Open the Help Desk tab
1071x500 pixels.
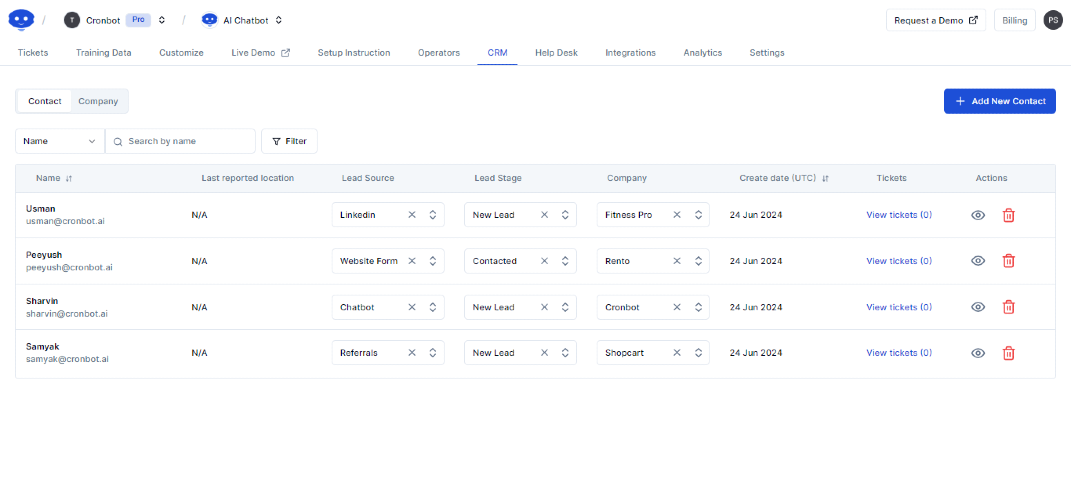(556, 53)
